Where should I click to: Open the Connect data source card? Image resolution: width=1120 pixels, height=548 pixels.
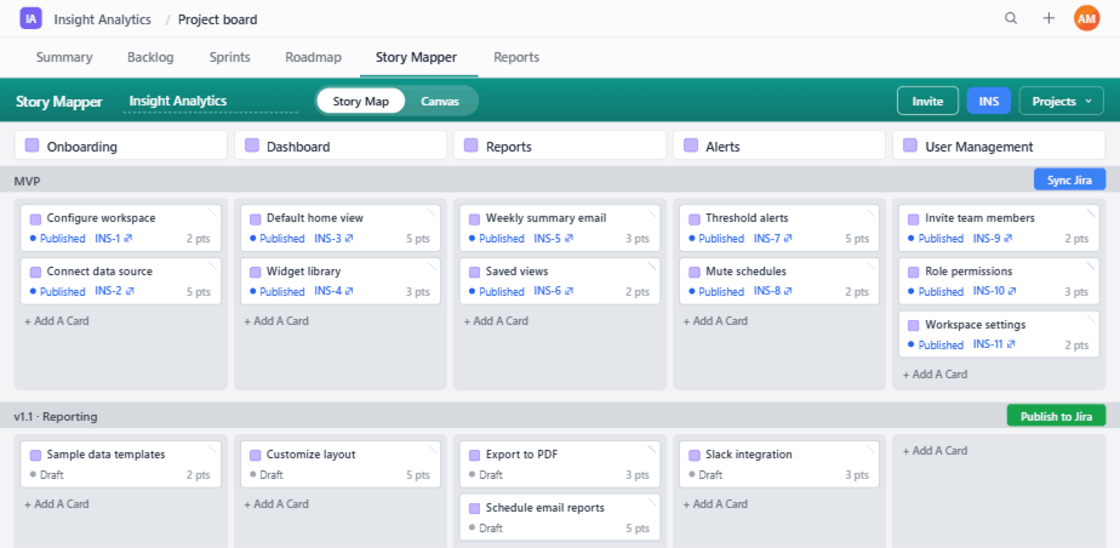point(121,281)
